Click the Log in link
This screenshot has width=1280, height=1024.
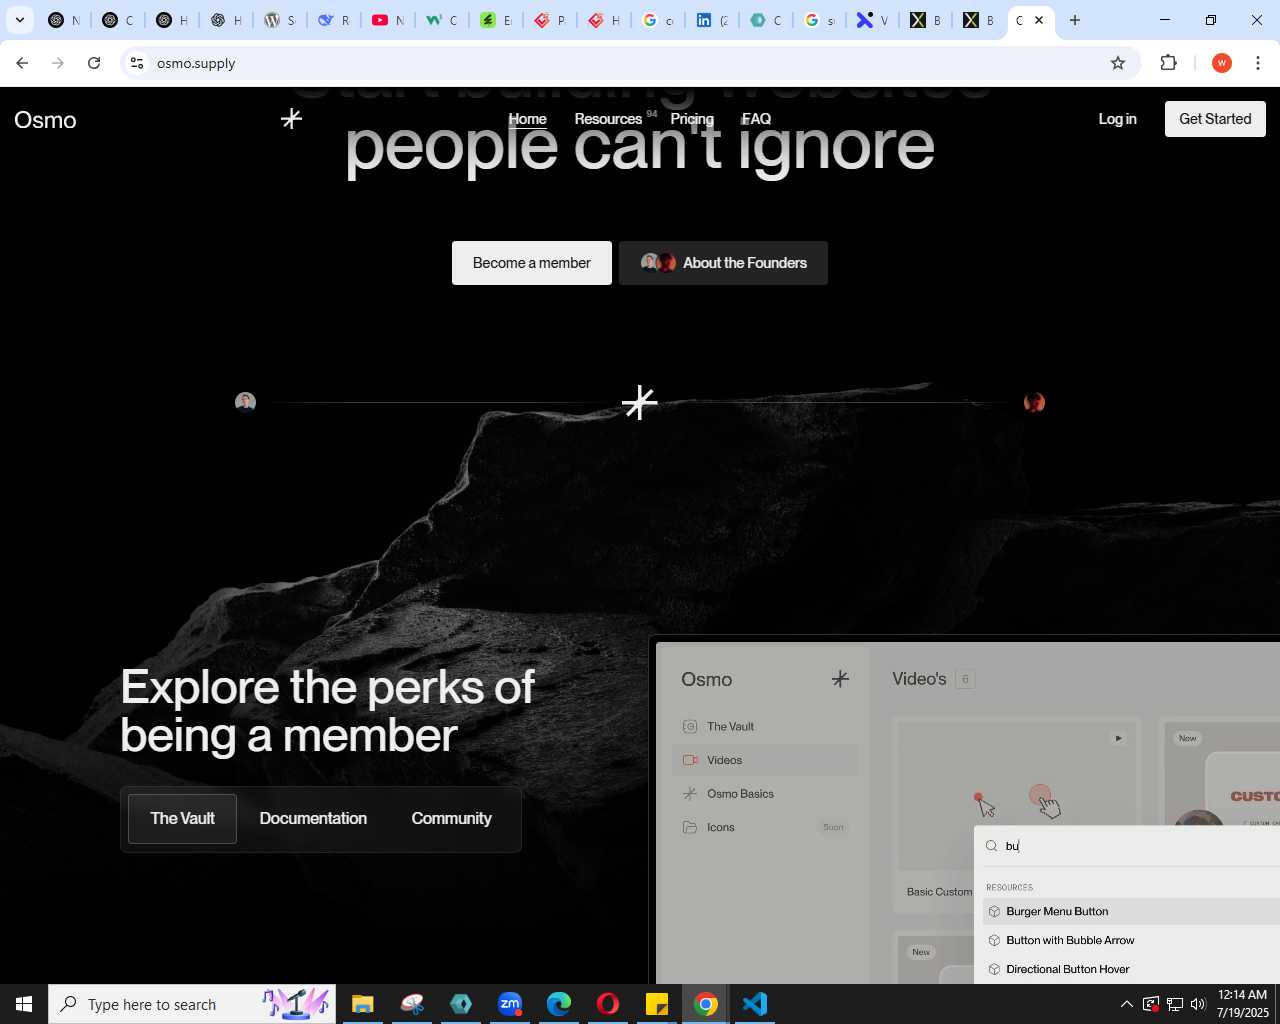[x=1117, y=119]
